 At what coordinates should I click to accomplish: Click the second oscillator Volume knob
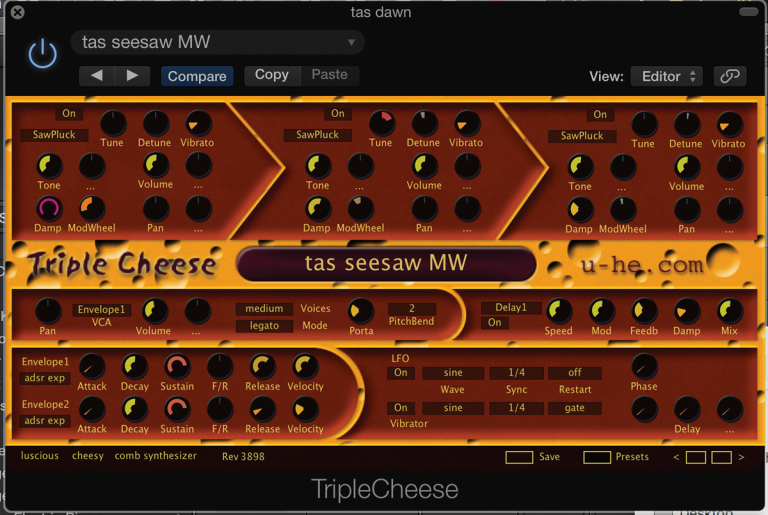pyautogui.click(x=424, y=166)
